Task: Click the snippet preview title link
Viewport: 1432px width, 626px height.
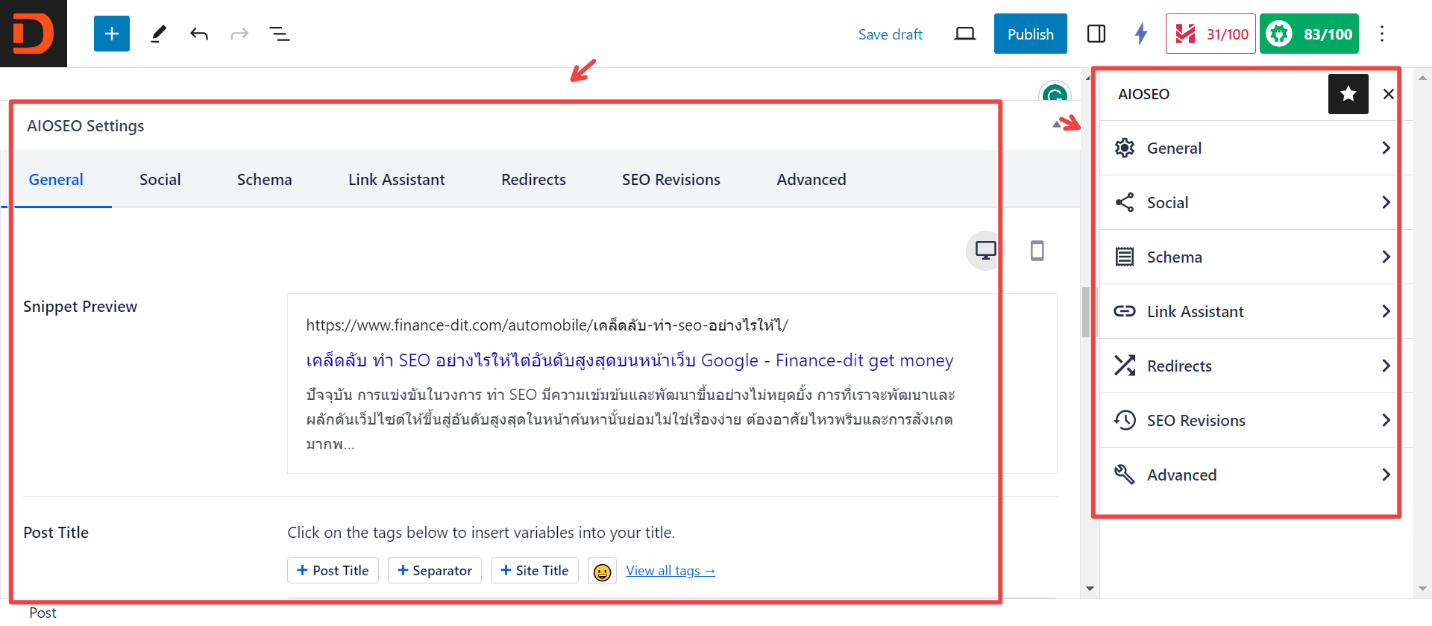Action: point(630,360)
